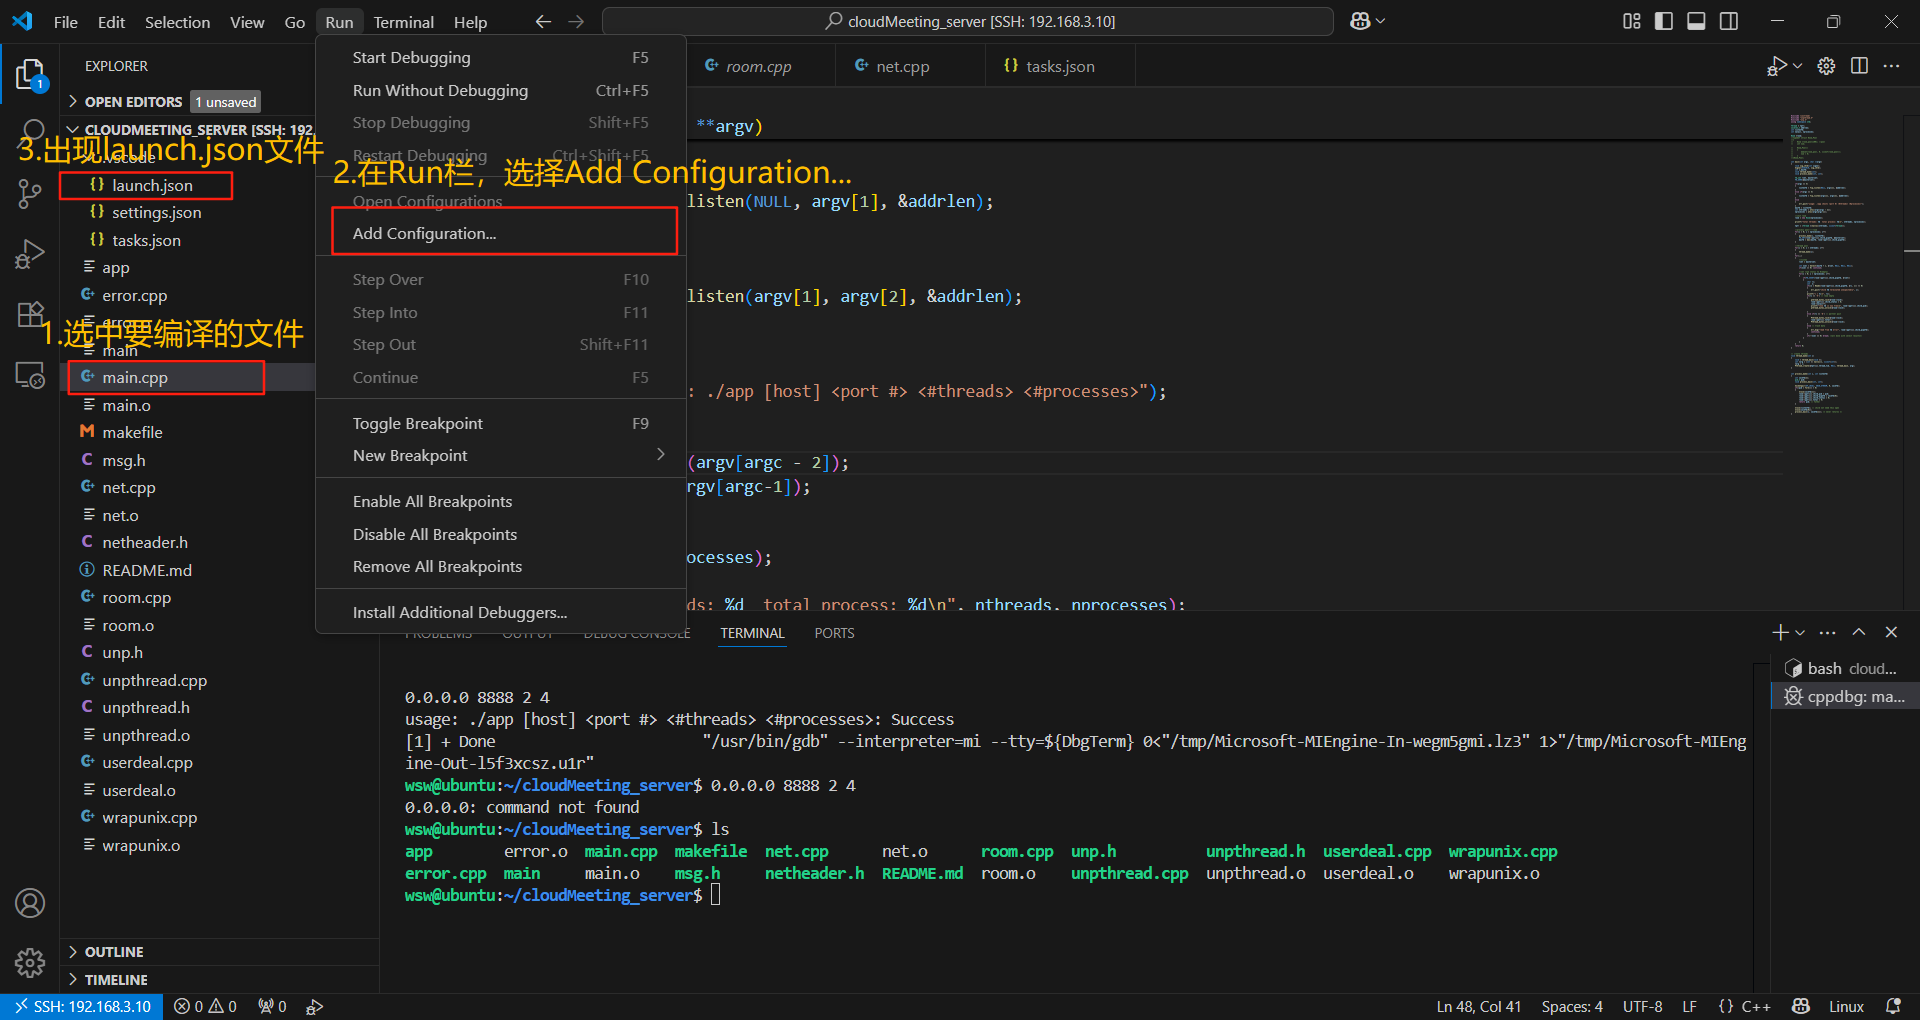
Task: Open the Accounts icon in activity bar
Action: coord(30,903)
